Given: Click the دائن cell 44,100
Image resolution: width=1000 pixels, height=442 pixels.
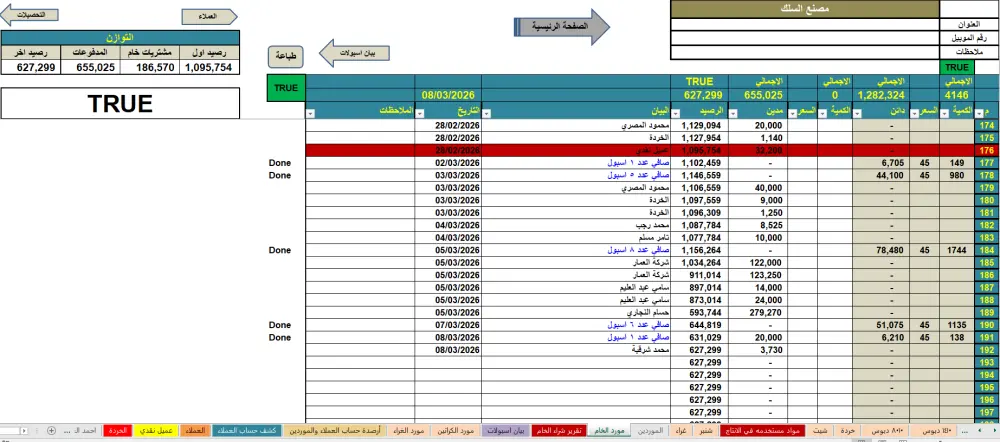Looking at the screenshot, I should click(x=881, y=175).
